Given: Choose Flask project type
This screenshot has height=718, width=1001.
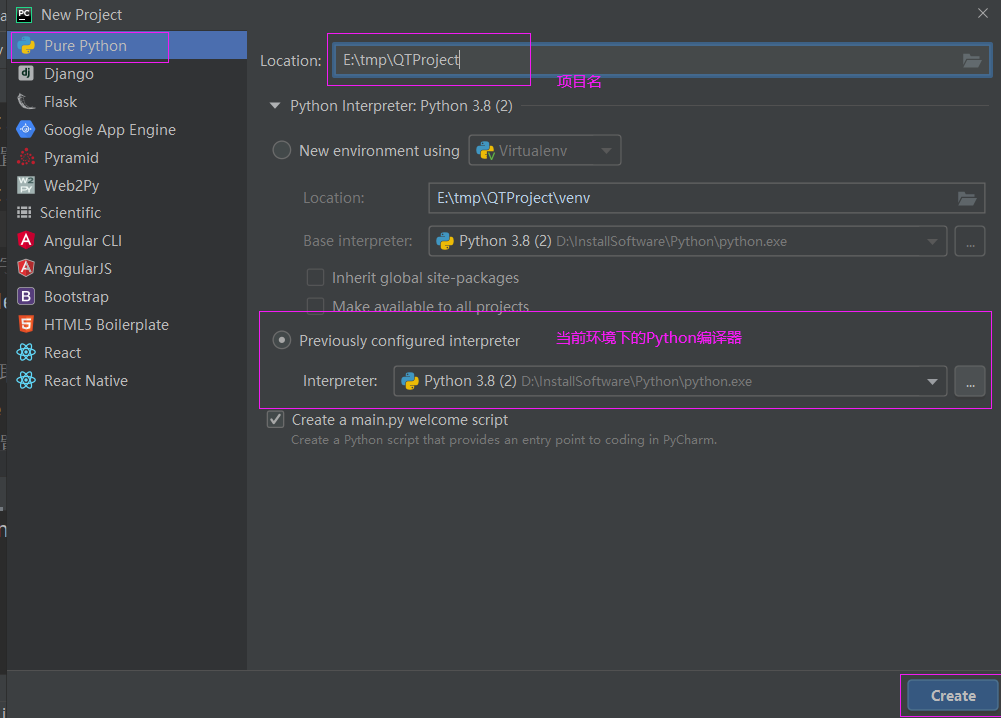Looking at the screenshot, I should click(x=127, y=102).
